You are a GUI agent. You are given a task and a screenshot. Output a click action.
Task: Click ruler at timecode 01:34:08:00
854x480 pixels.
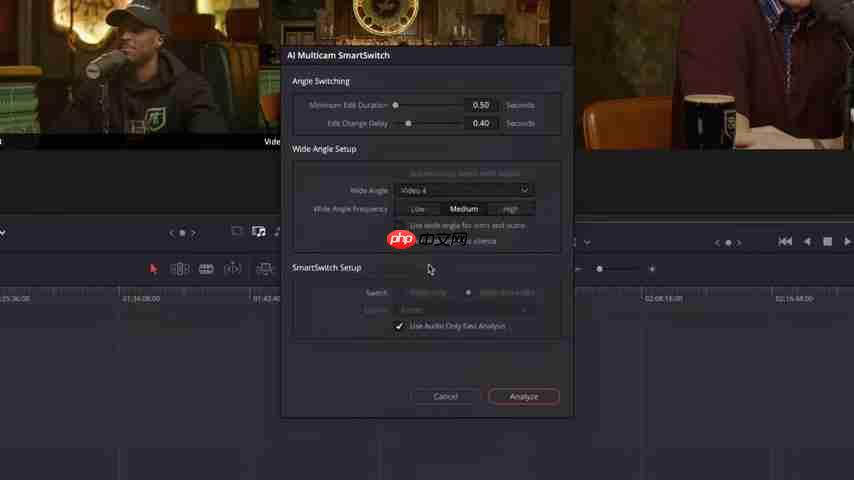pyautogui.click(x=141, y=299)
